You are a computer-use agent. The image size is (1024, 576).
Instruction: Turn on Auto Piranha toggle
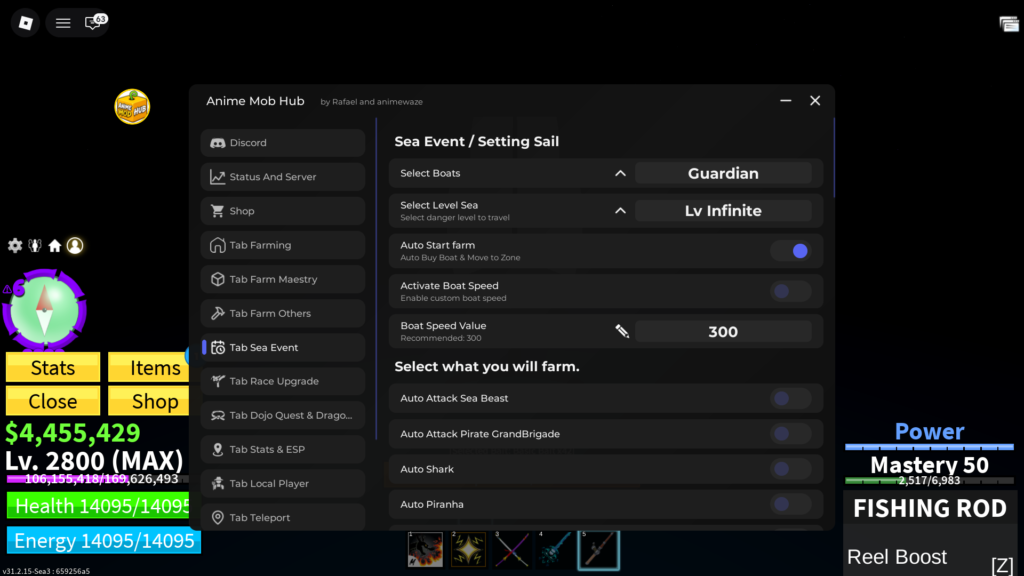coord(791,504)
